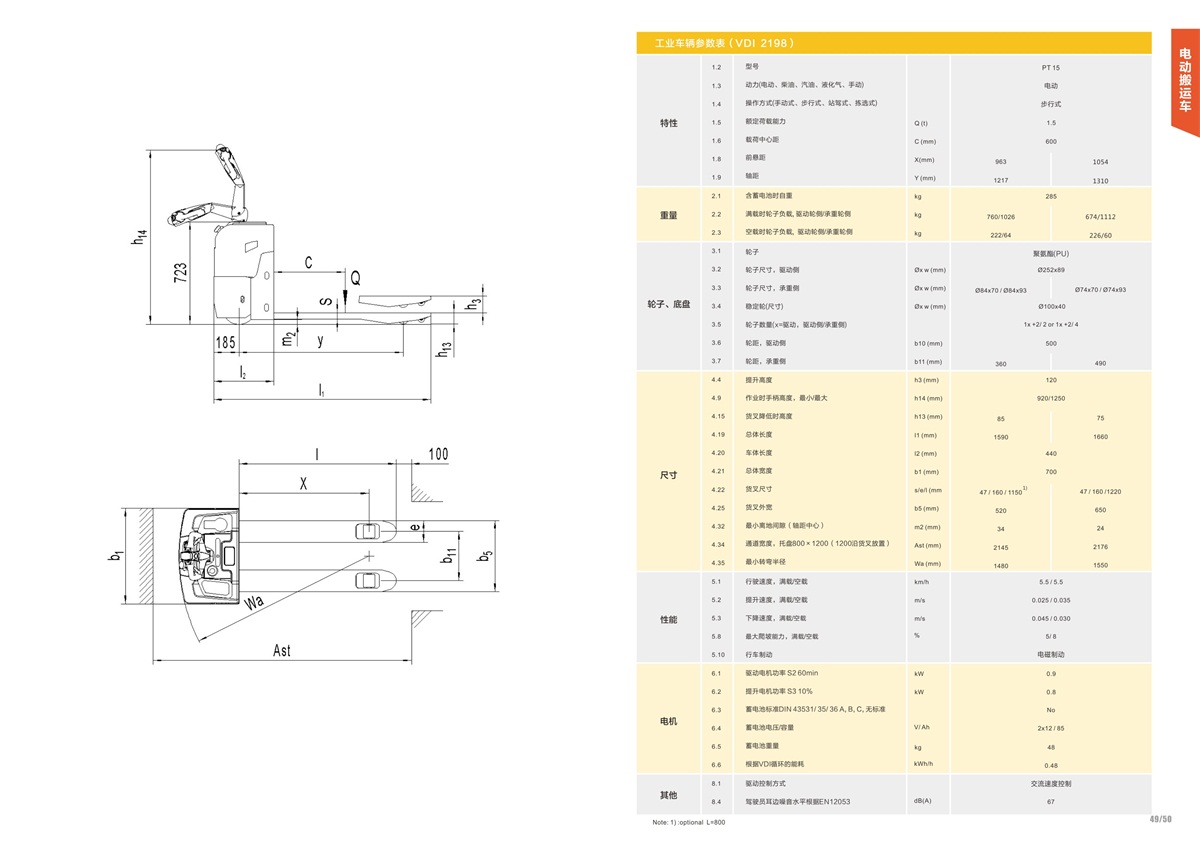This screenshot has width=1200, height=855.
Task: Click the handle height value '920/1250'
Action: (1050, 398)
